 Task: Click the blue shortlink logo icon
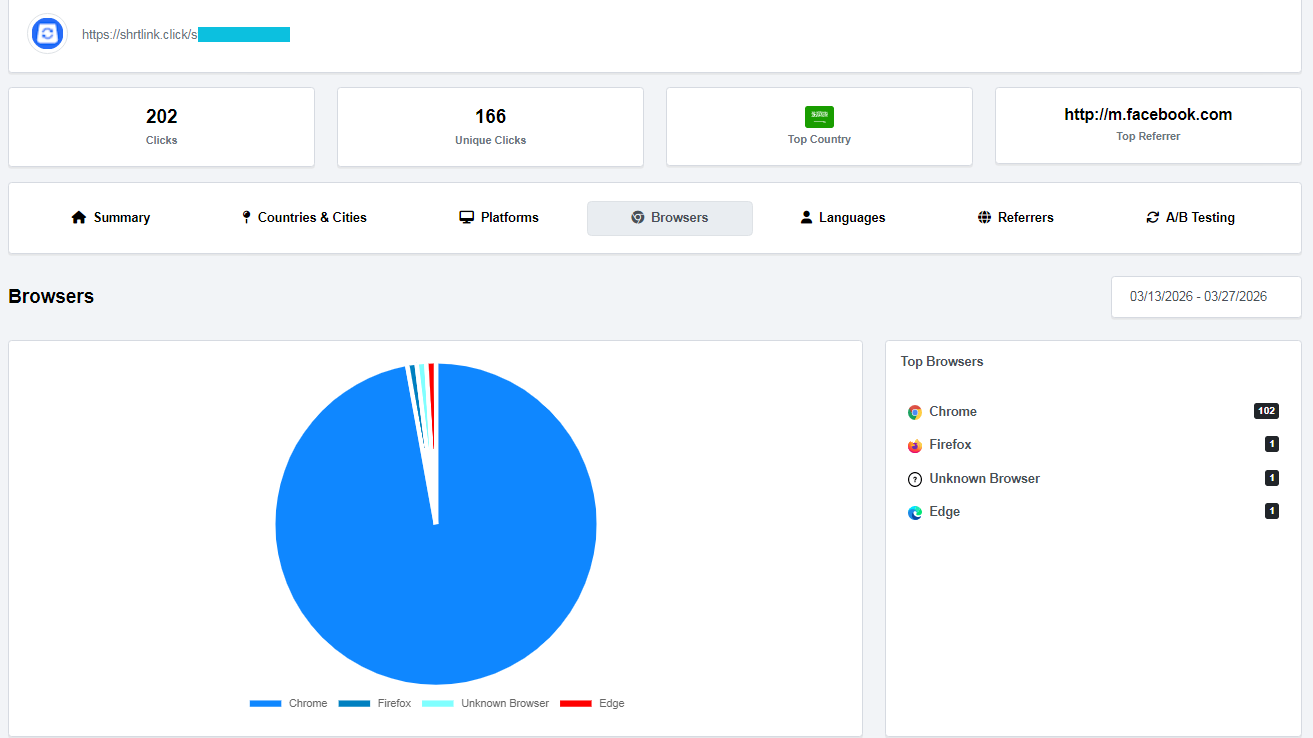[x=47, y=34]
